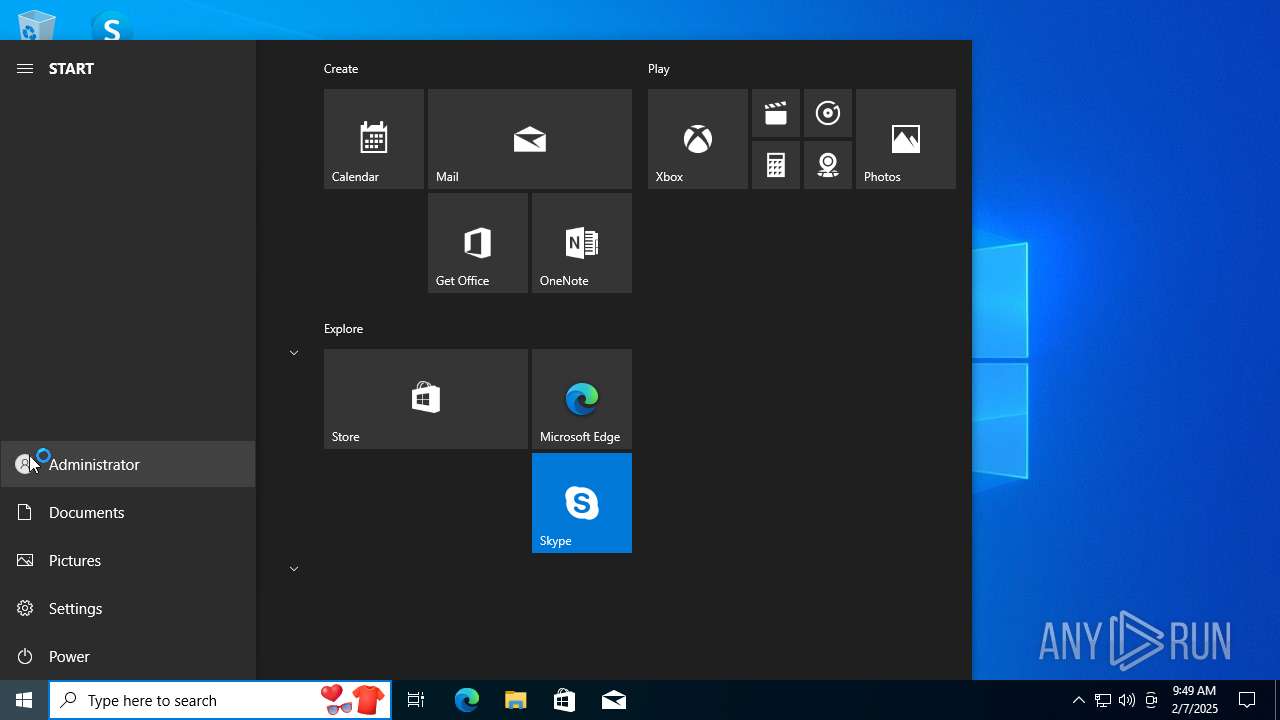The width and height of the screenshot is (1280, 720).
Task: Open the Action Center notifications icon
Action: pos(1247,700)
